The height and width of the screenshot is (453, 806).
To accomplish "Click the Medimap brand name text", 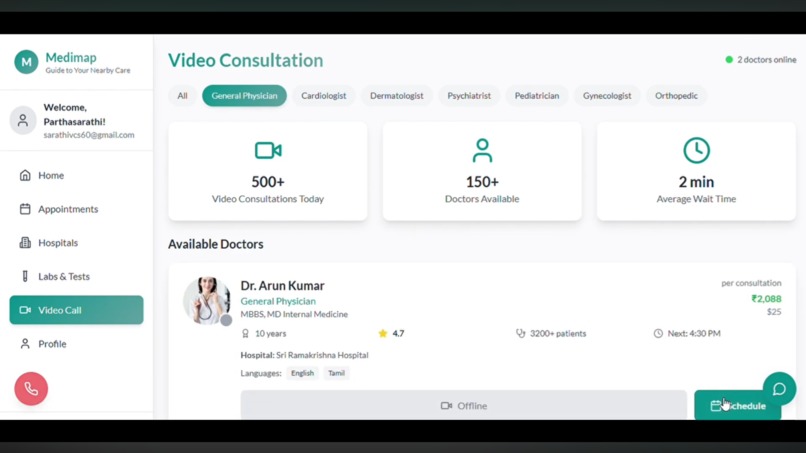I will pos(71,58).
